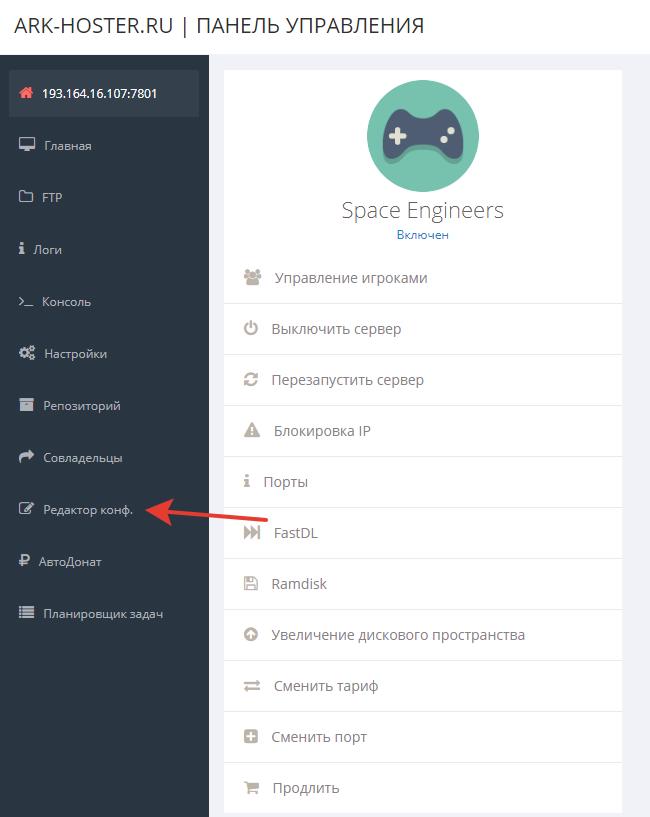Click the edit pencil icon next to Редактор конф.

26,509
